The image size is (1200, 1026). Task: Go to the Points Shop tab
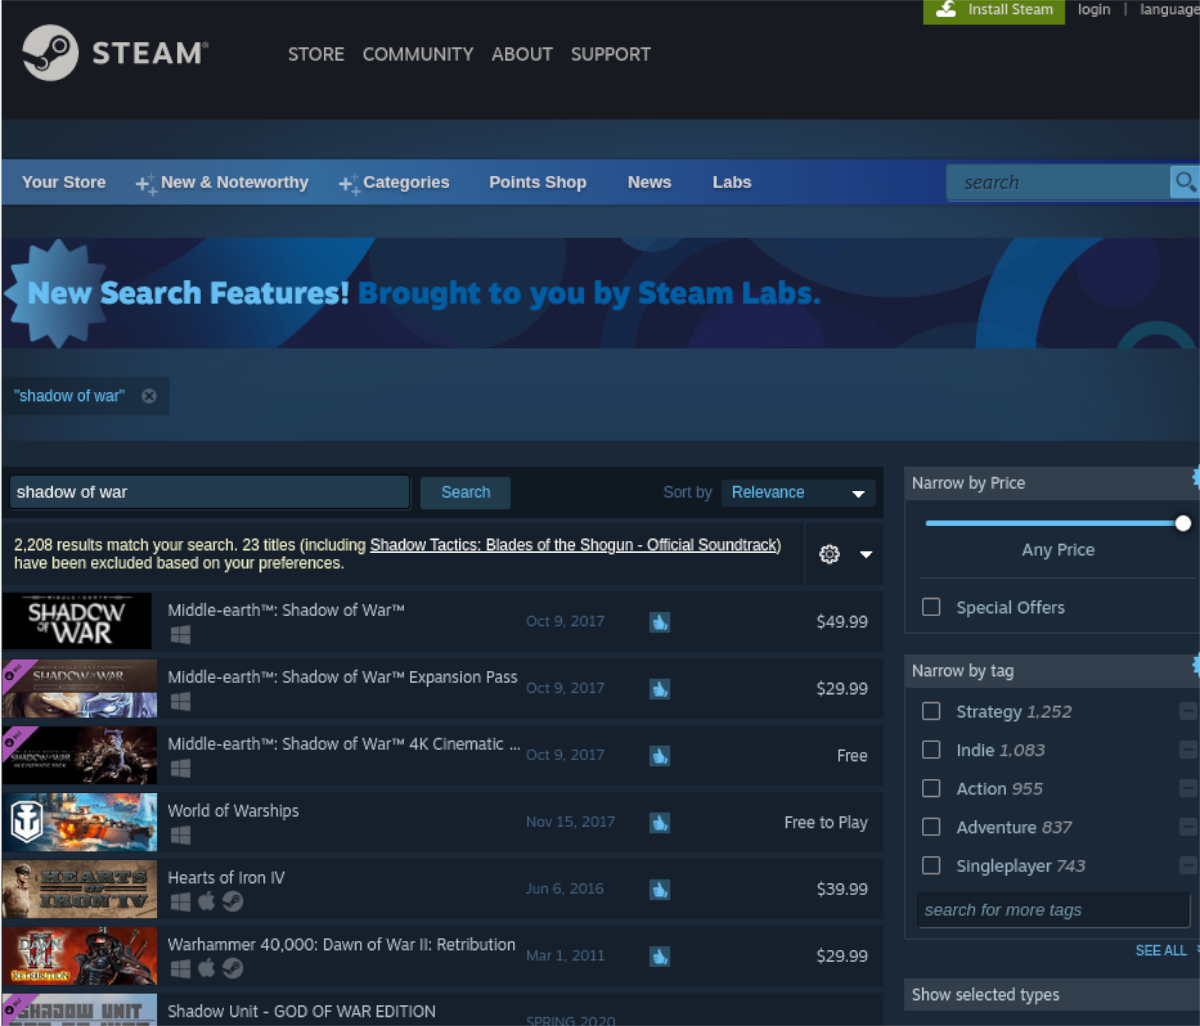pyautogui.click(x=537, y=182)
